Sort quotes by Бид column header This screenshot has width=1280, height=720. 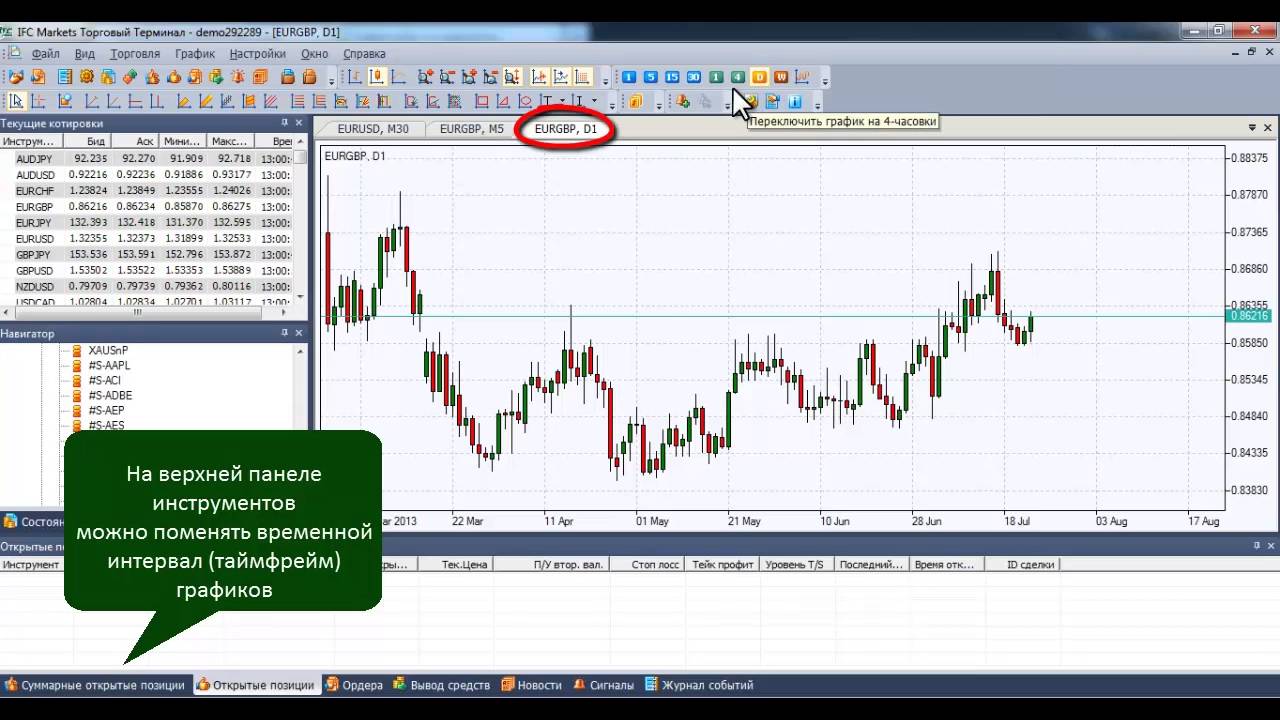[x=87, y=141]
